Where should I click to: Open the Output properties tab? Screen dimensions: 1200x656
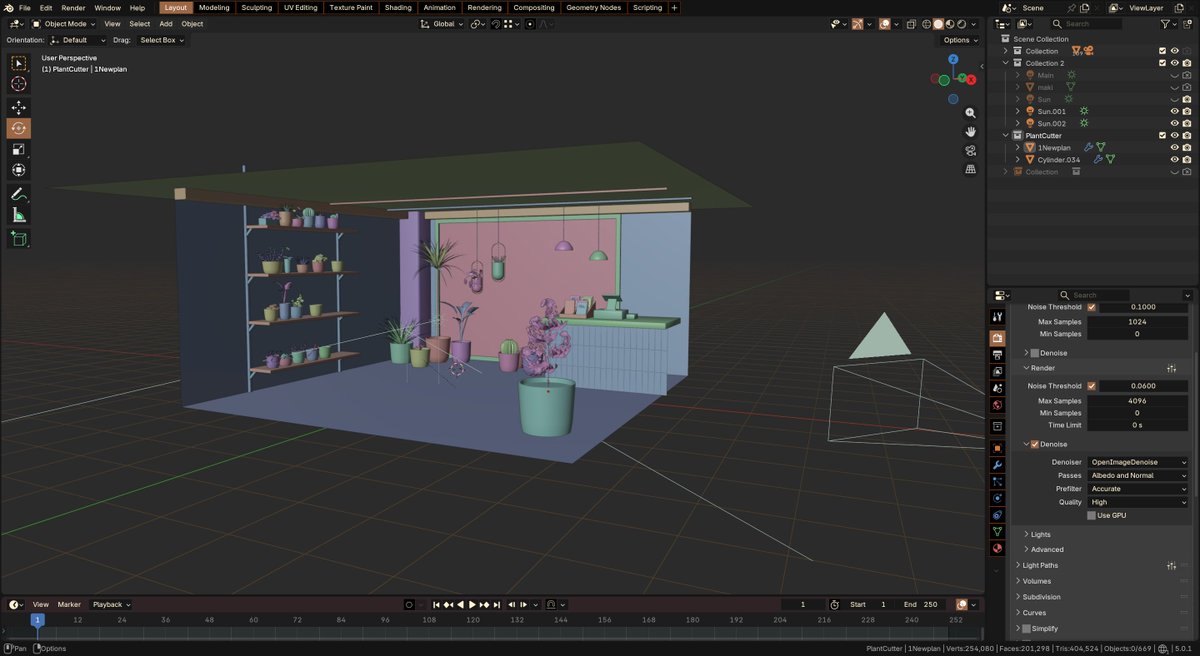pos(997,355)
